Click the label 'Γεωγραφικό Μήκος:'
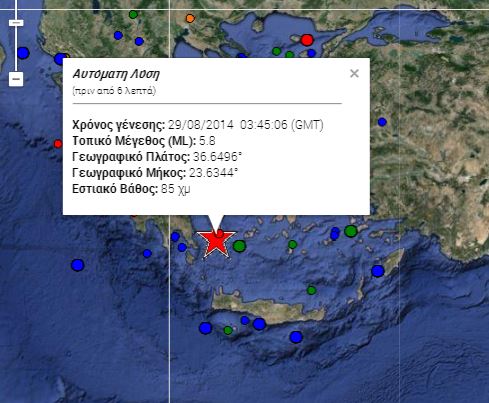The width and height of the screenshot is (489, 403). [x=129, y=173]
